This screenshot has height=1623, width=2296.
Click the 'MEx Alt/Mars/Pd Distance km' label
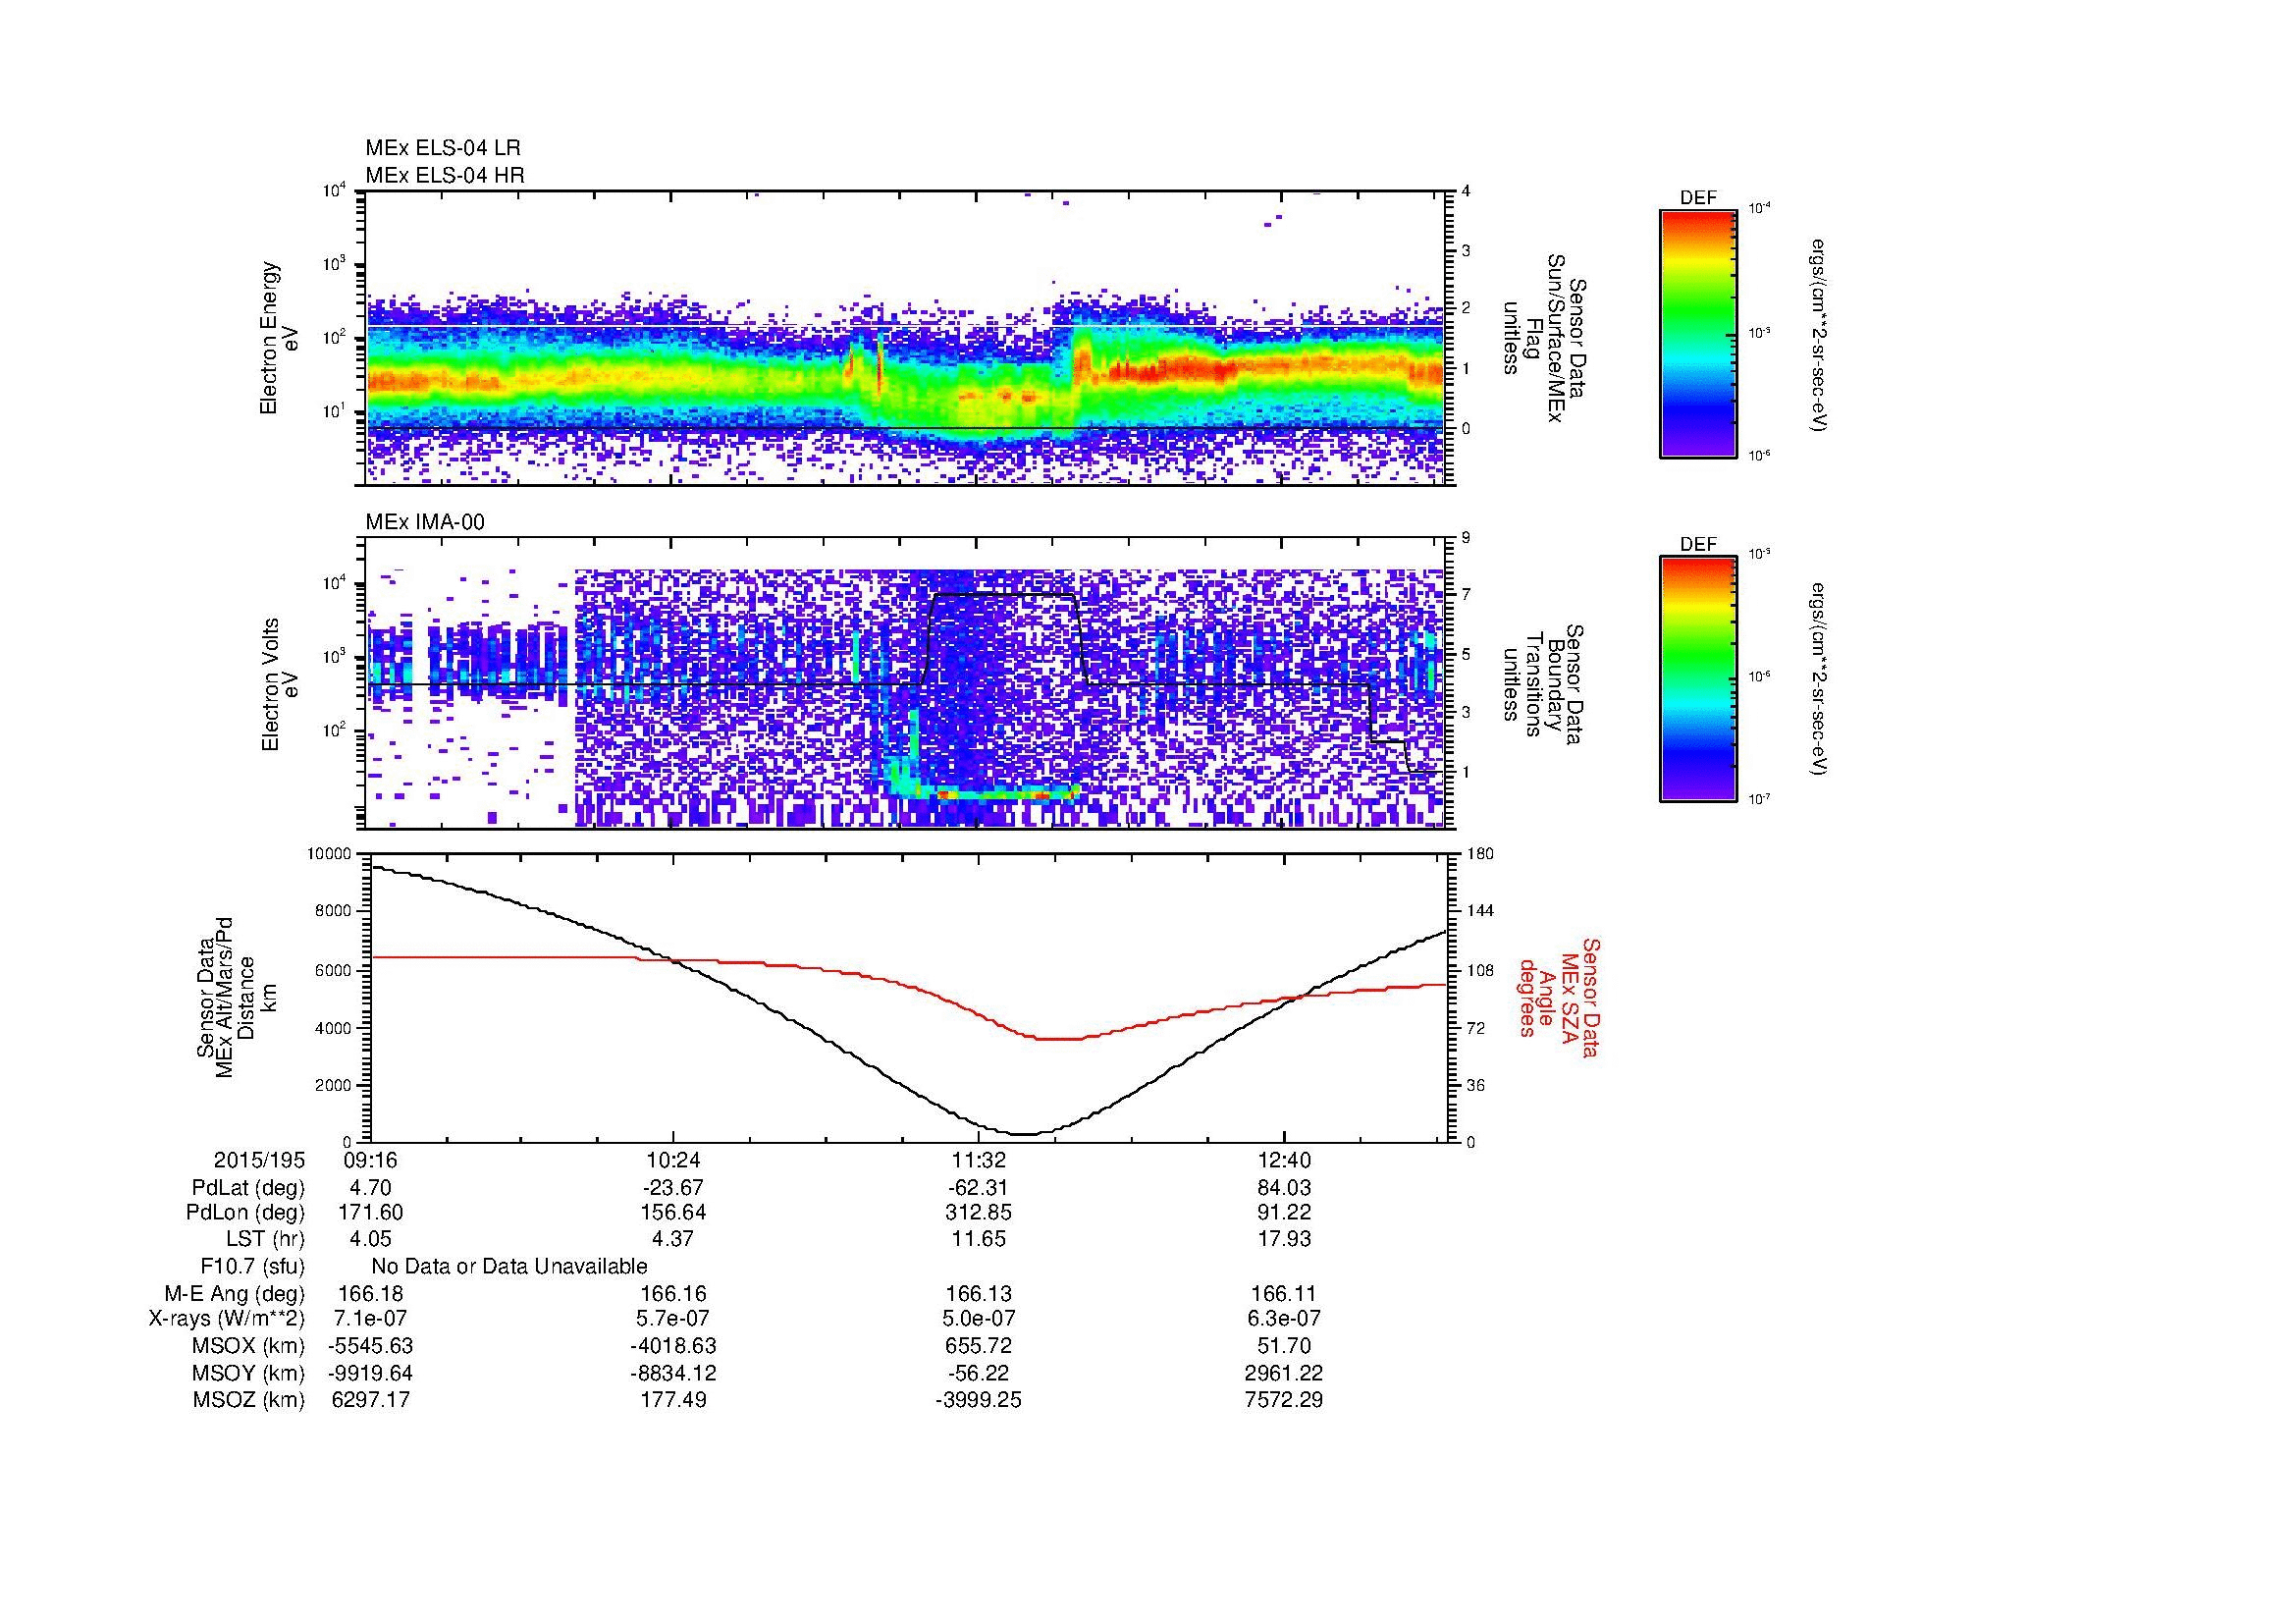236,998
